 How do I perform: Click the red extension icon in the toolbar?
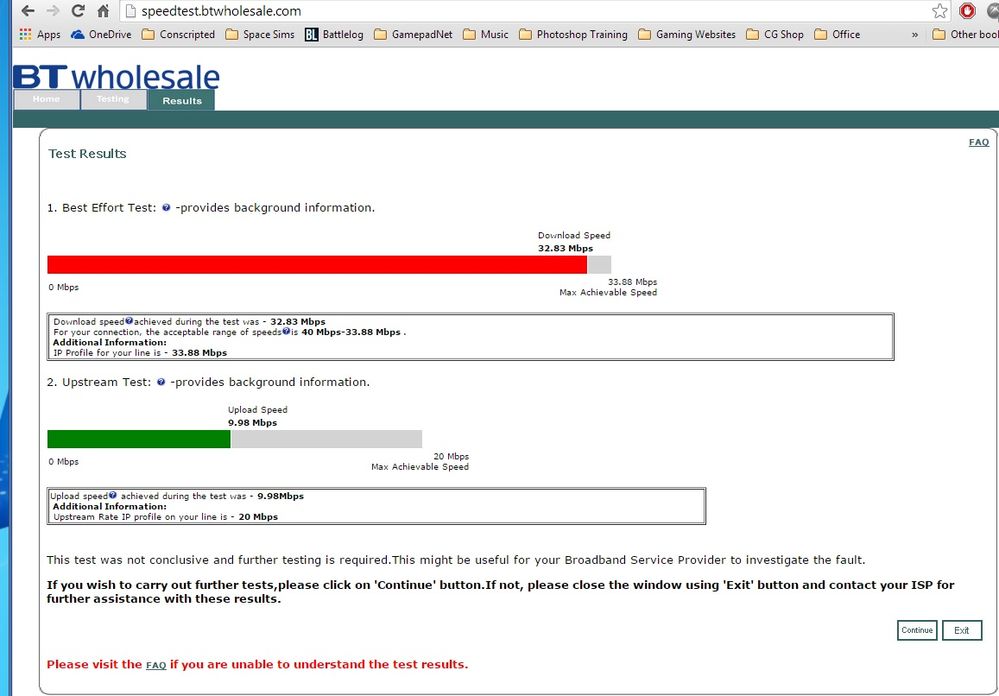click(x=967, y=11)
